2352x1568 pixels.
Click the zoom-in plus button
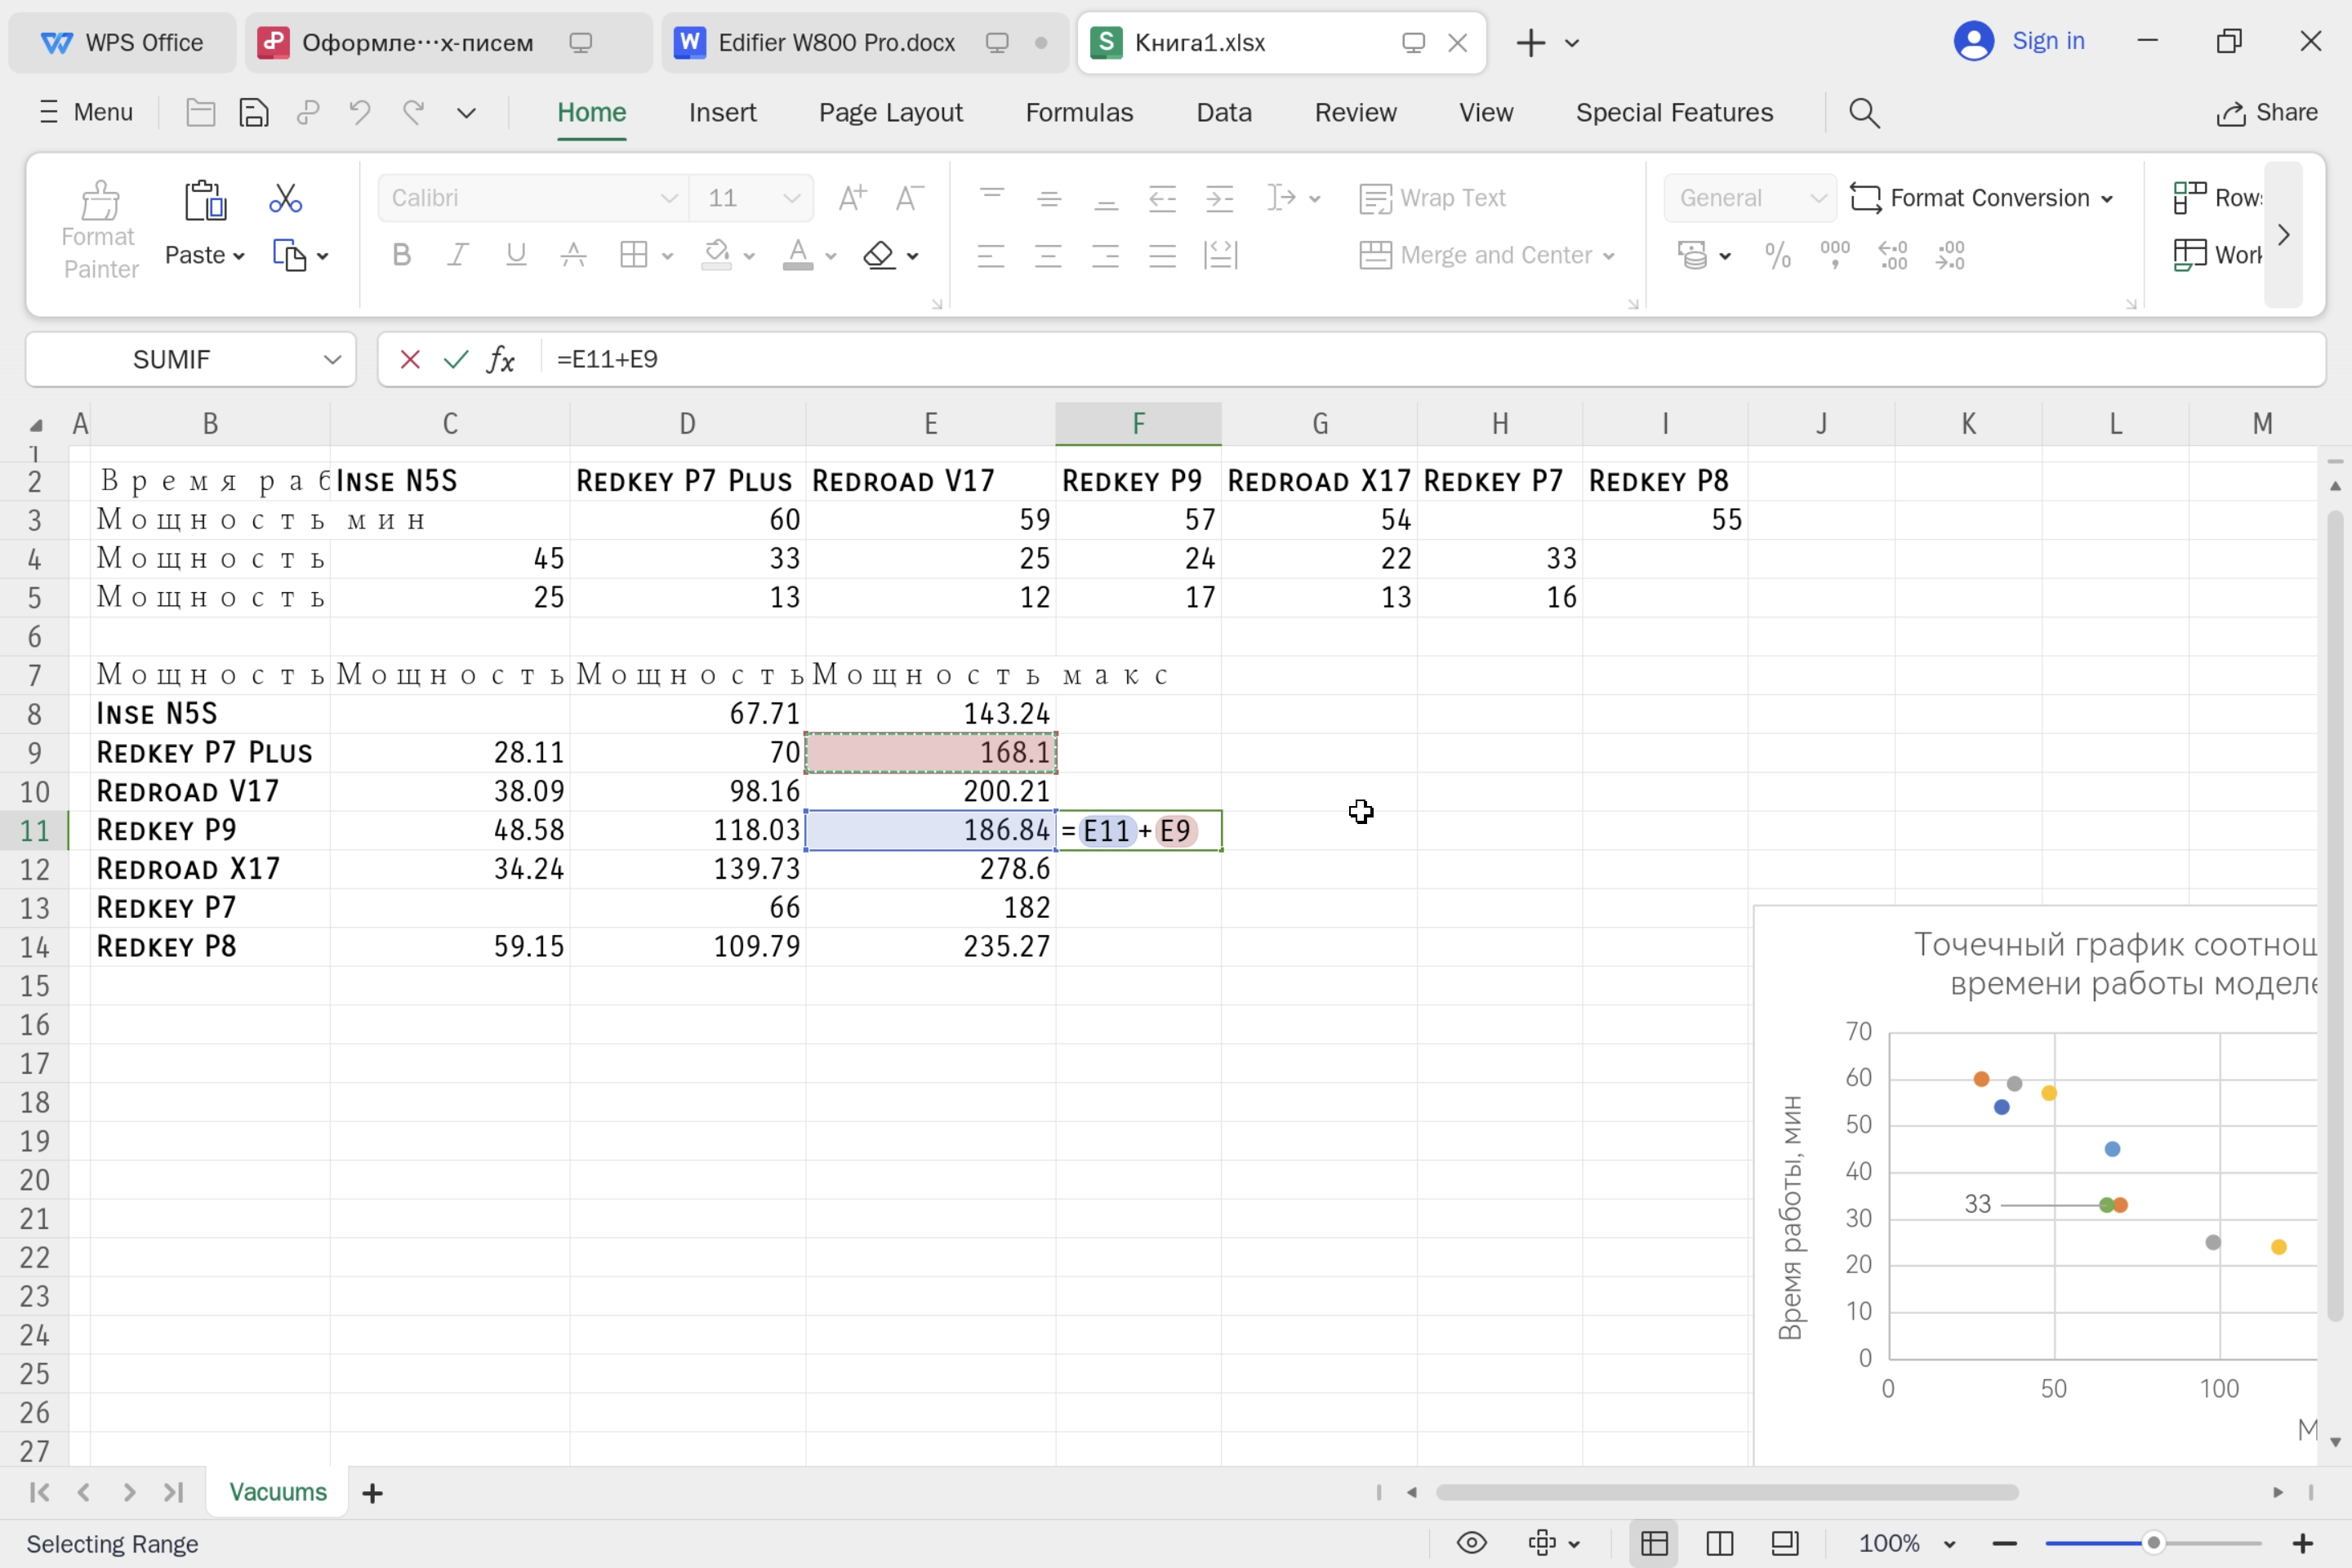[2303, 1543]
